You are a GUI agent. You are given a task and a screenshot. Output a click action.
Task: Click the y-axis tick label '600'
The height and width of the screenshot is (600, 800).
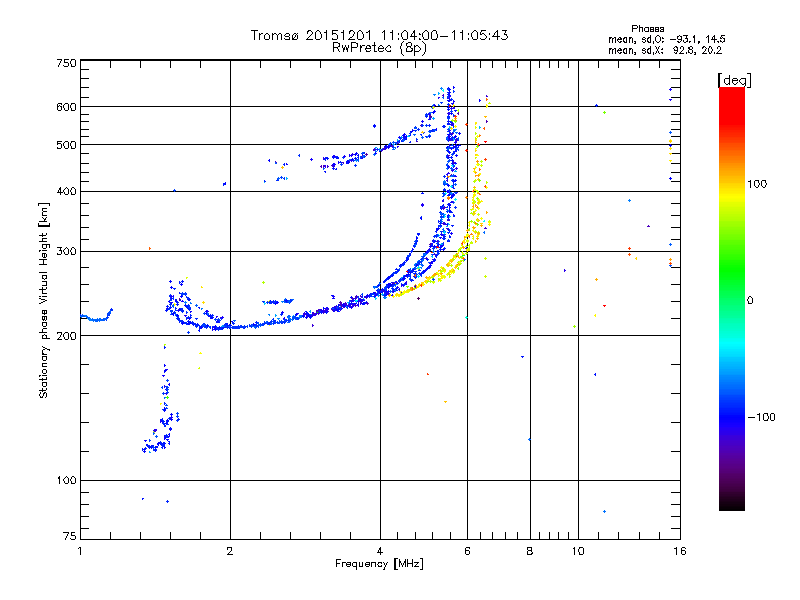coord(66,107)
